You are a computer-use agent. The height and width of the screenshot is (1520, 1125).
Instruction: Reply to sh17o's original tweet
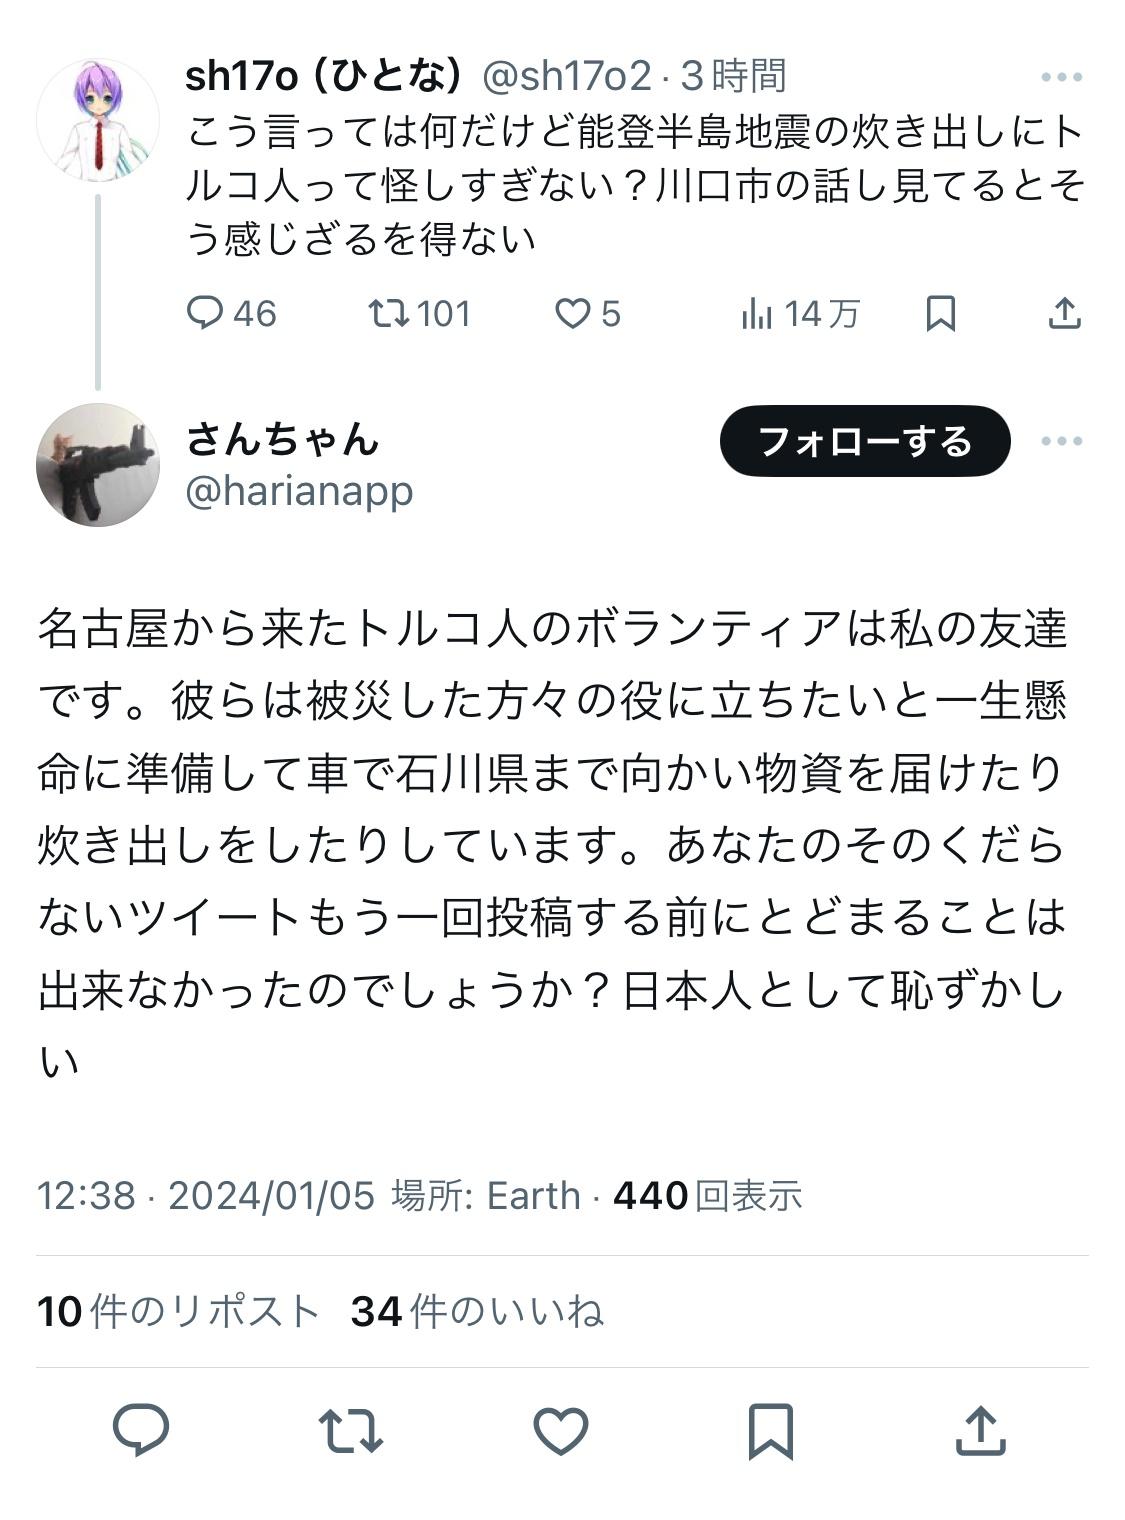tap(206, 314)
